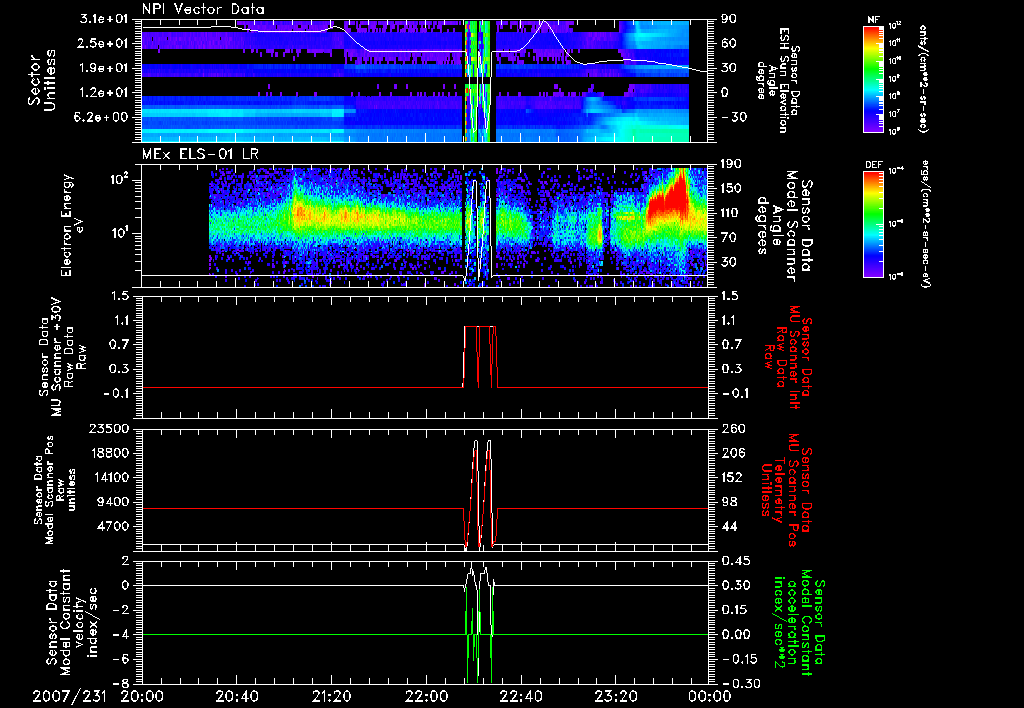Viewport: 1024px width, 708px height.
Task: Click the DEF color bar
Action: click(x=873, y=224)
